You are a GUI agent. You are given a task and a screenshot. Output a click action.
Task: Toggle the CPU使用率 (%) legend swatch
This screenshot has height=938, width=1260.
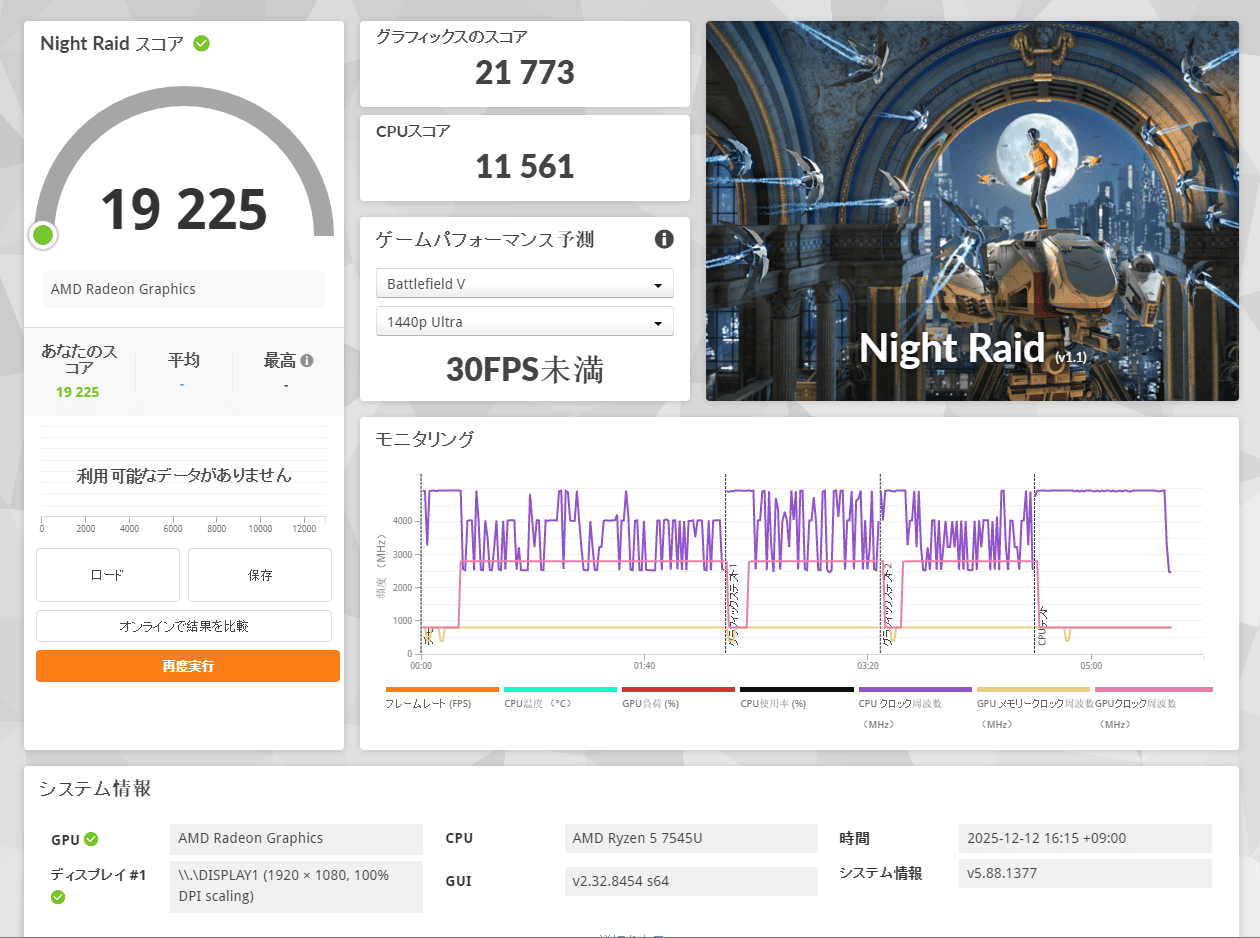click(x=796, y=690)
